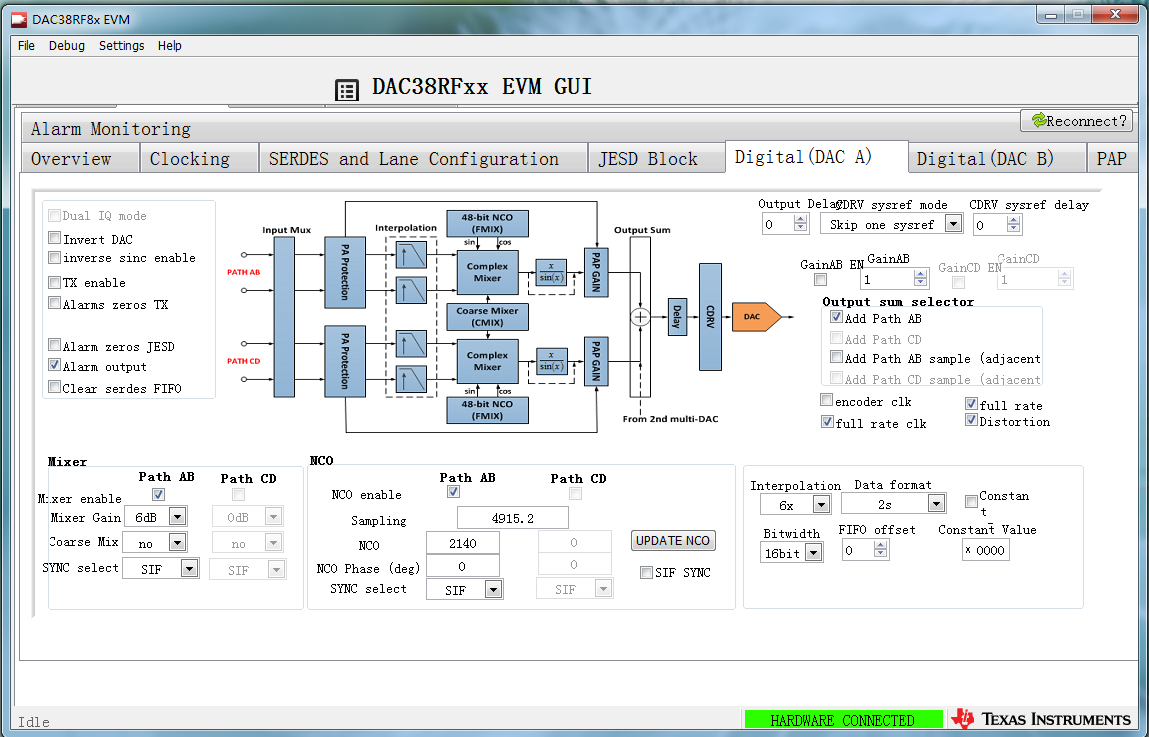Click the top 48-bit NCO (FMIX) block
Viewport: 1149px width, 737px height.
click(x=487, y=223)
